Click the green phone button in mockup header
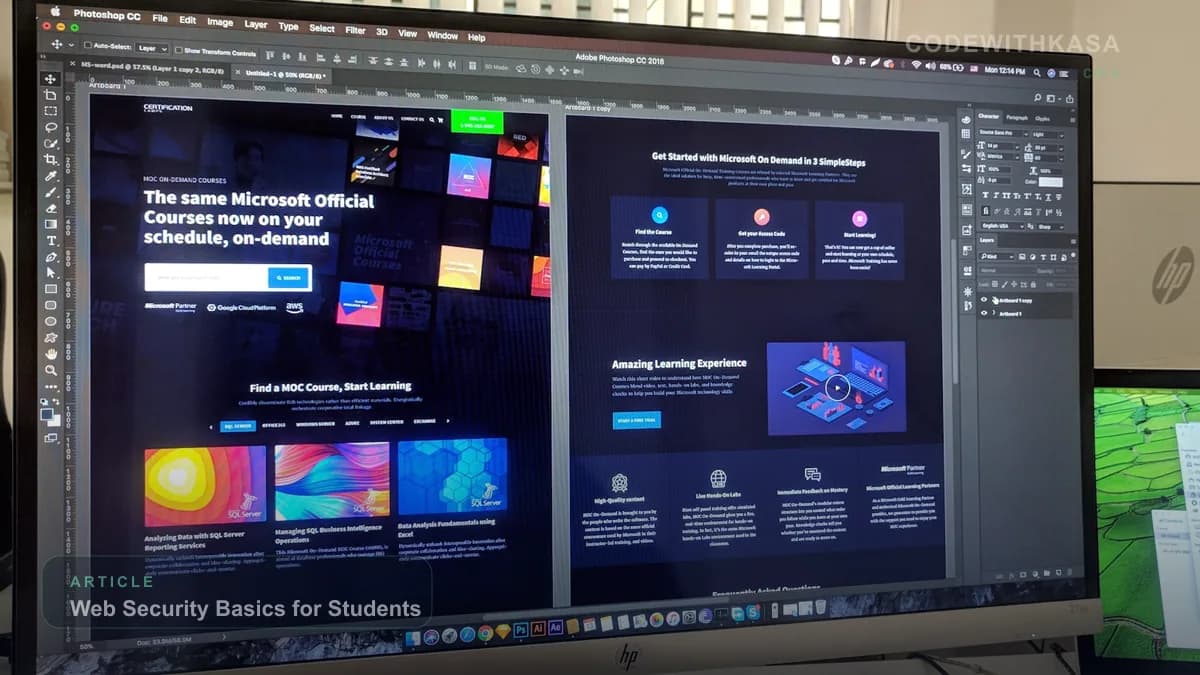Viewport: 1200px width, 675px height. pos(477,122)
